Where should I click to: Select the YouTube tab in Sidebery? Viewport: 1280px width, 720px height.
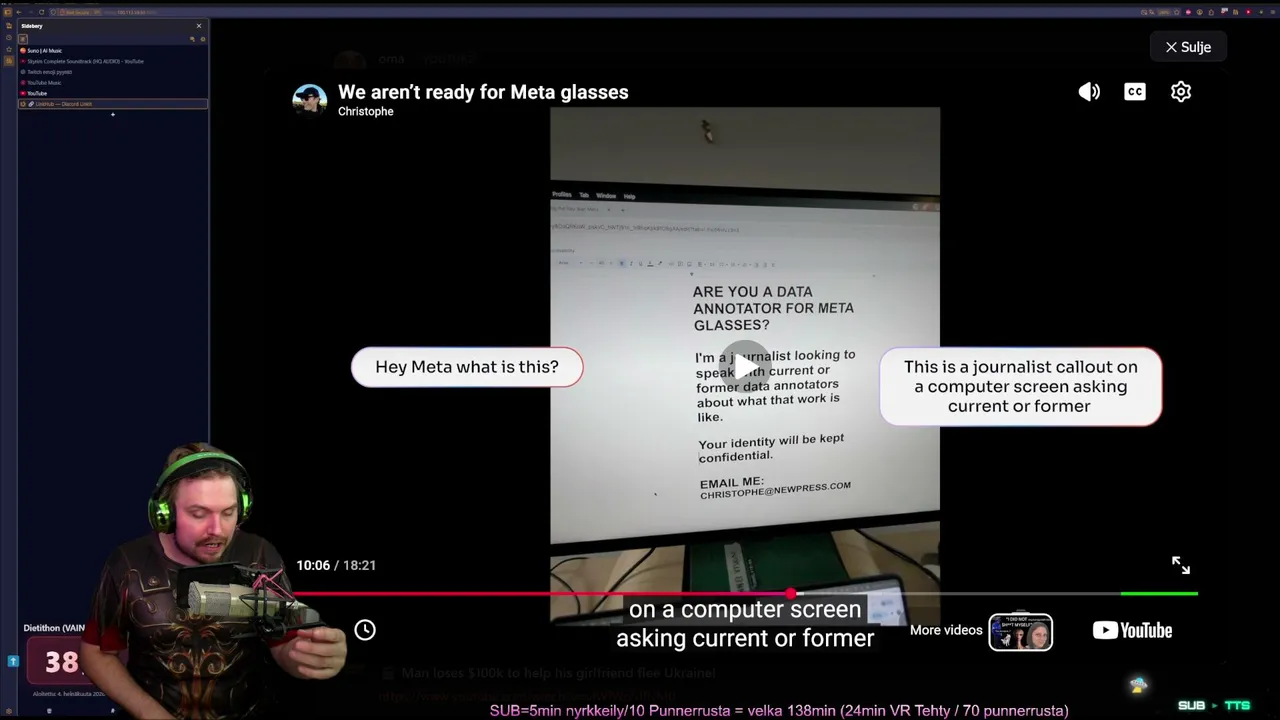pyautogui.click(x=113, y=93)
